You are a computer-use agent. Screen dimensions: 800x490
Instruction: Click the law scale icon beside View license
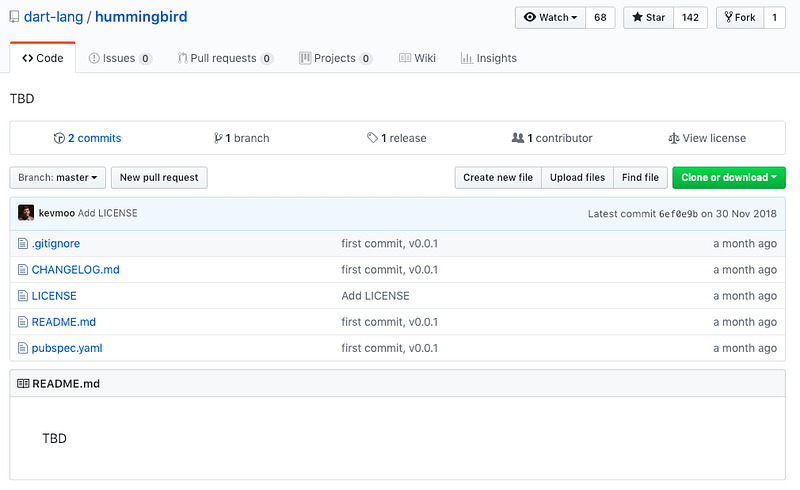coord(673,138)
